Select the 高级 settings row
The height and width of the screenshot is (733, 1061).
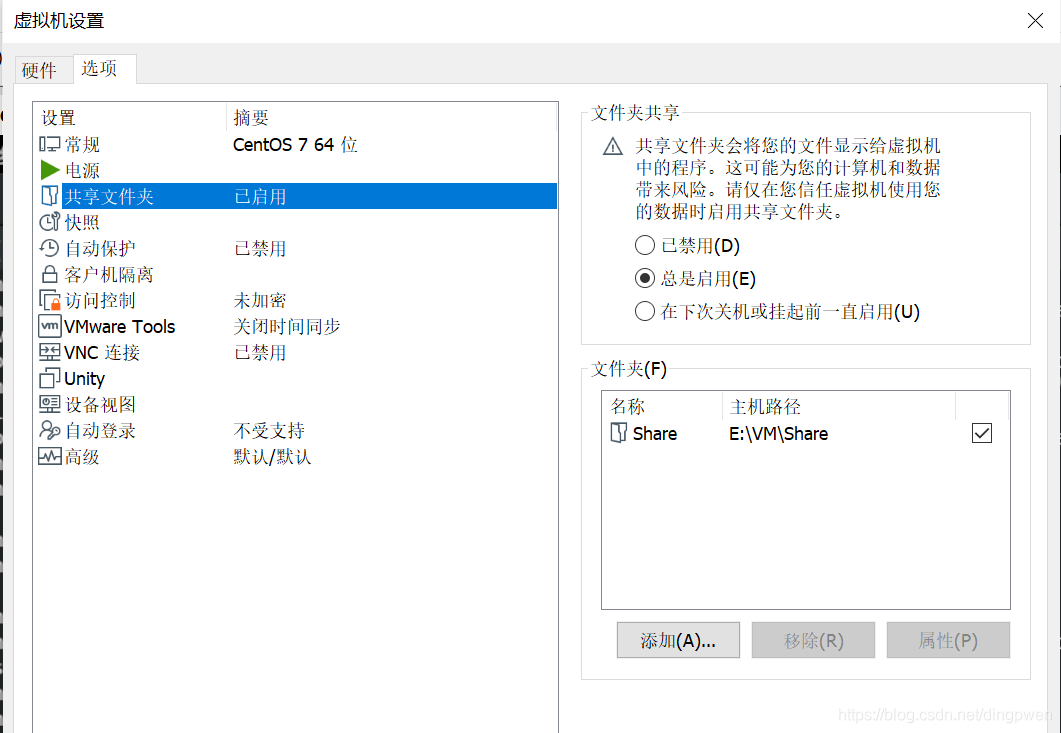[296, 456]
